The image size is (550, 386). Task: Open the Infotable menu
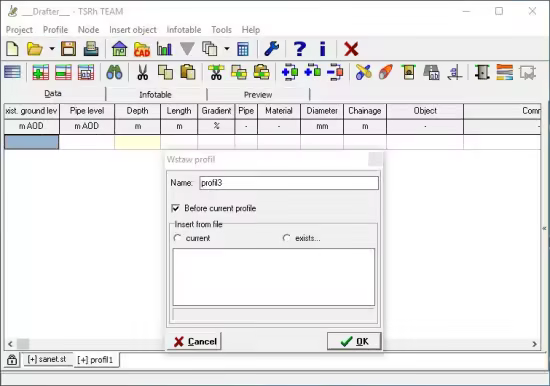click(x=184, y=30)
